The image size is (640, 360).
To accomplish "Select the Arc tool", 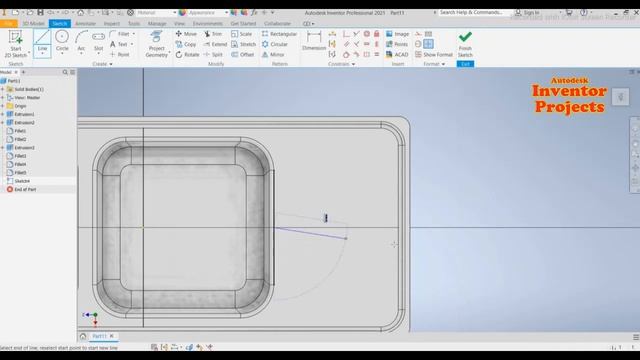I will (x=81, y=41).
